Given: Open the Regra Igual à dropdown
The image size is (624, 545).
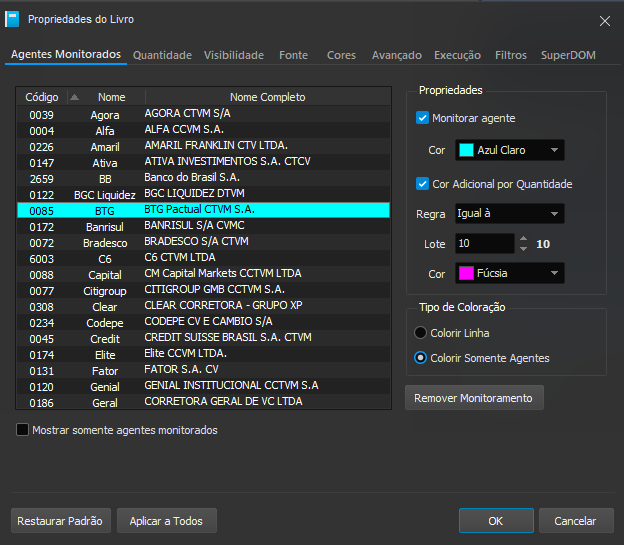Looking at the screenshot, I should [x=509, y=214].
